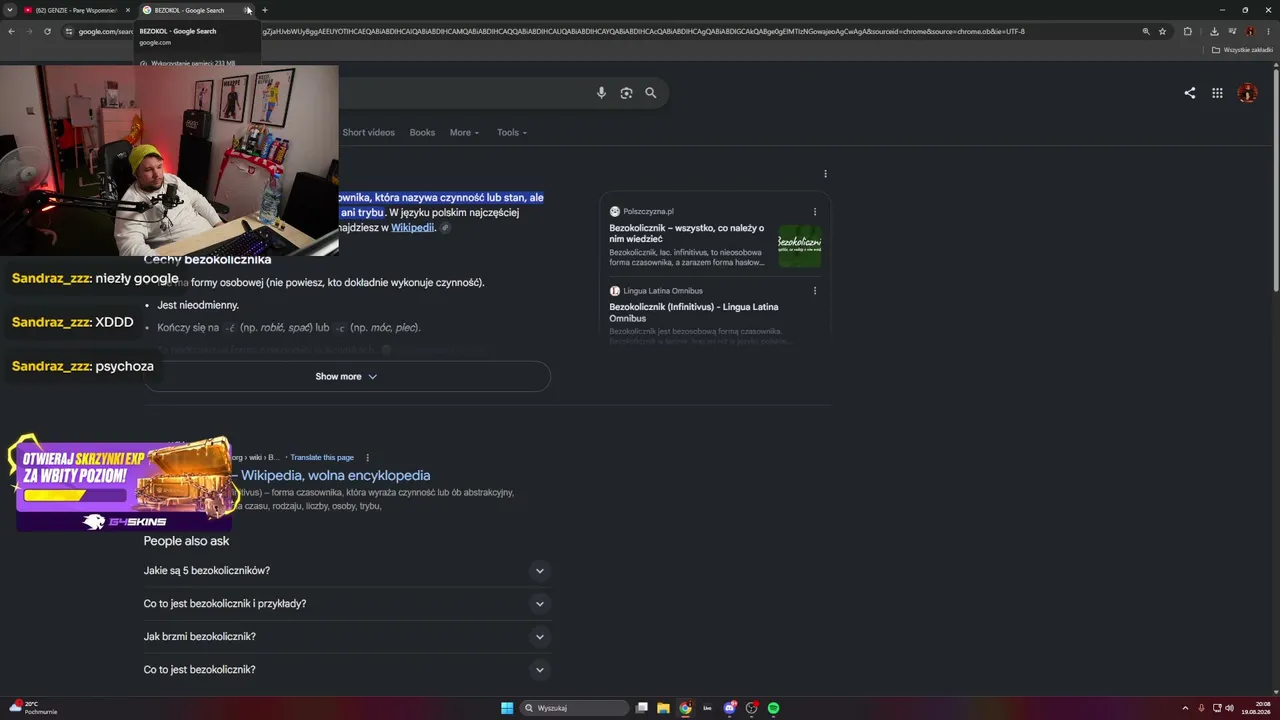Open the Chrome media controls icon
This screenshot has width=1280, height=720.
1232,31
